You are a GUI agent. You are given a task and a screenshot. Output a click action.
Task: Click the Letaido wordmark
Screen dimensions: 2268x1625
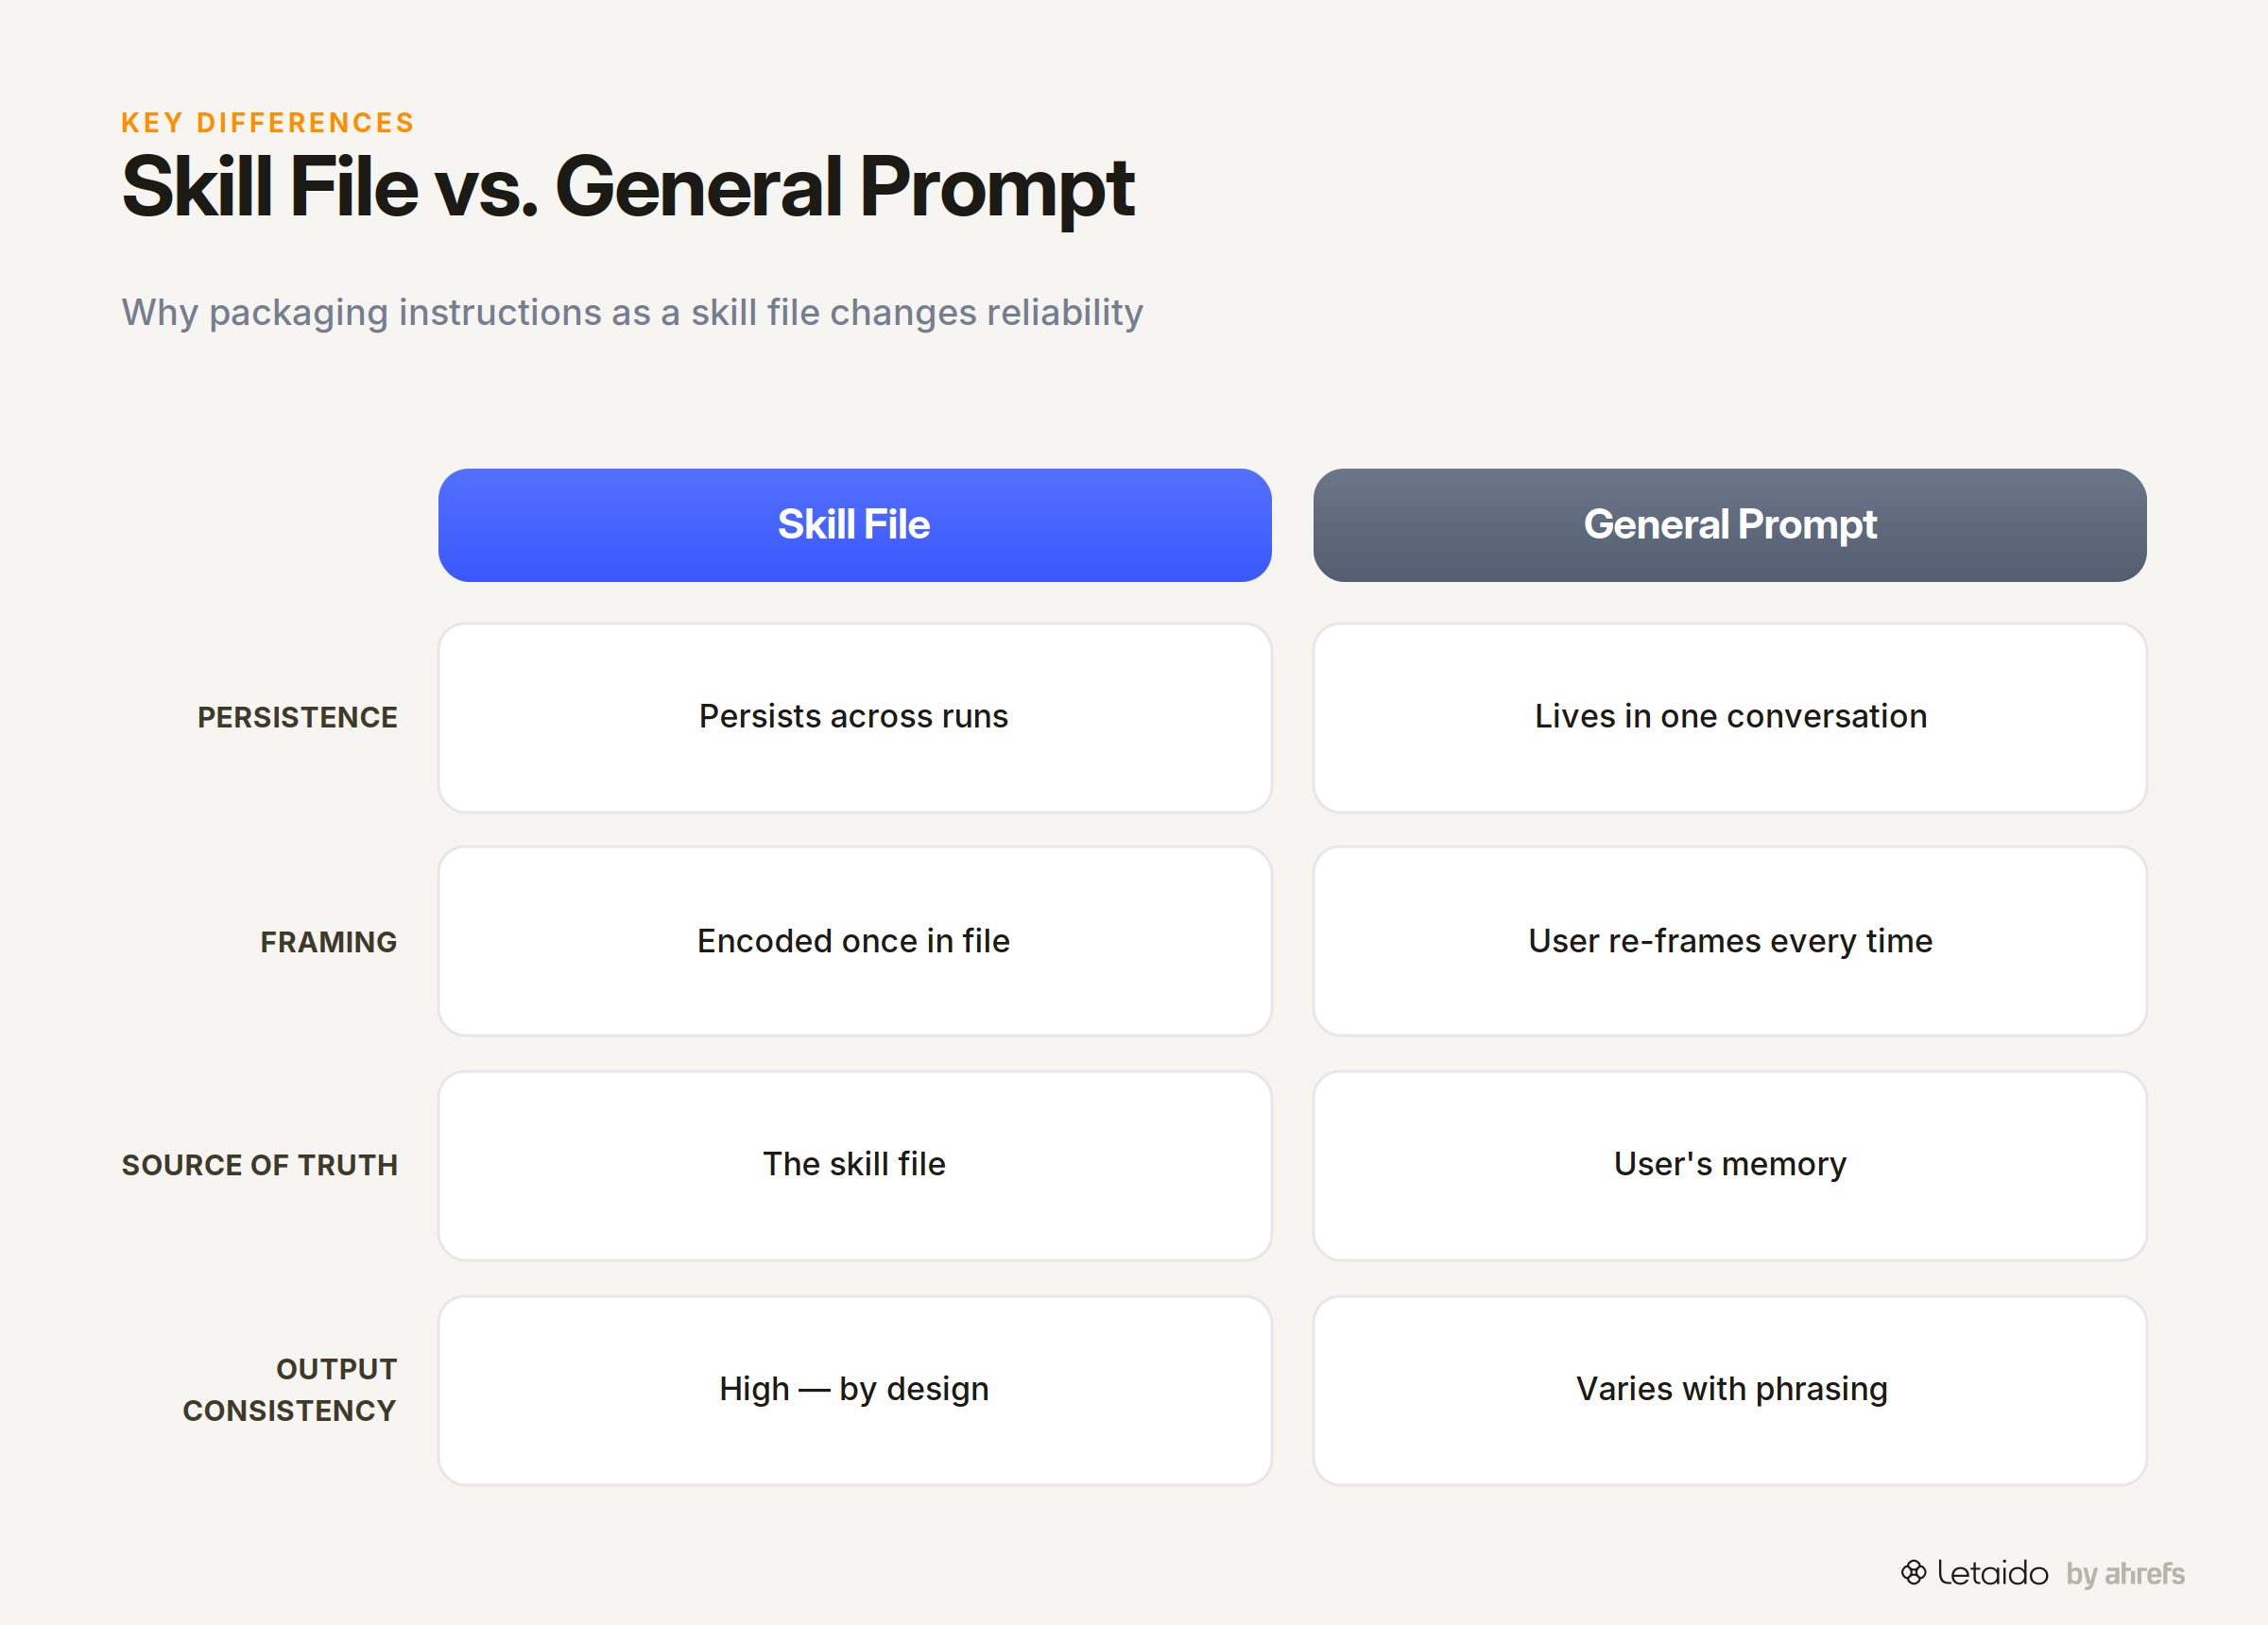pos(1992,1573)
